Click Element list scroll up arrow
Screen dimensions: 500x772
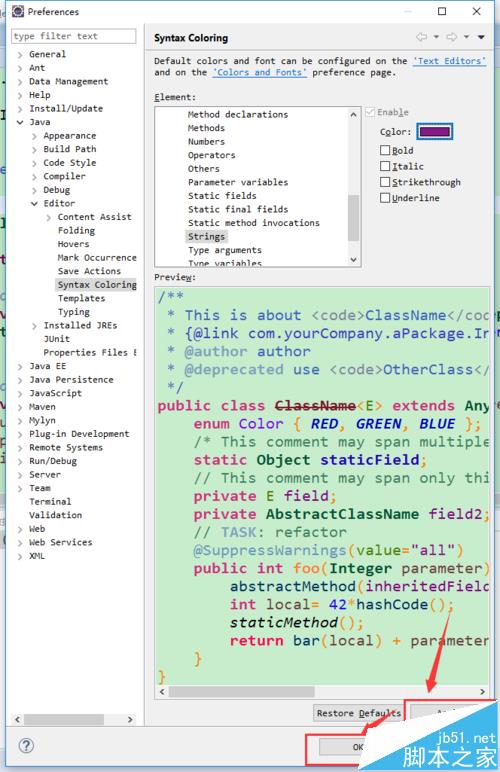(353, 114)
